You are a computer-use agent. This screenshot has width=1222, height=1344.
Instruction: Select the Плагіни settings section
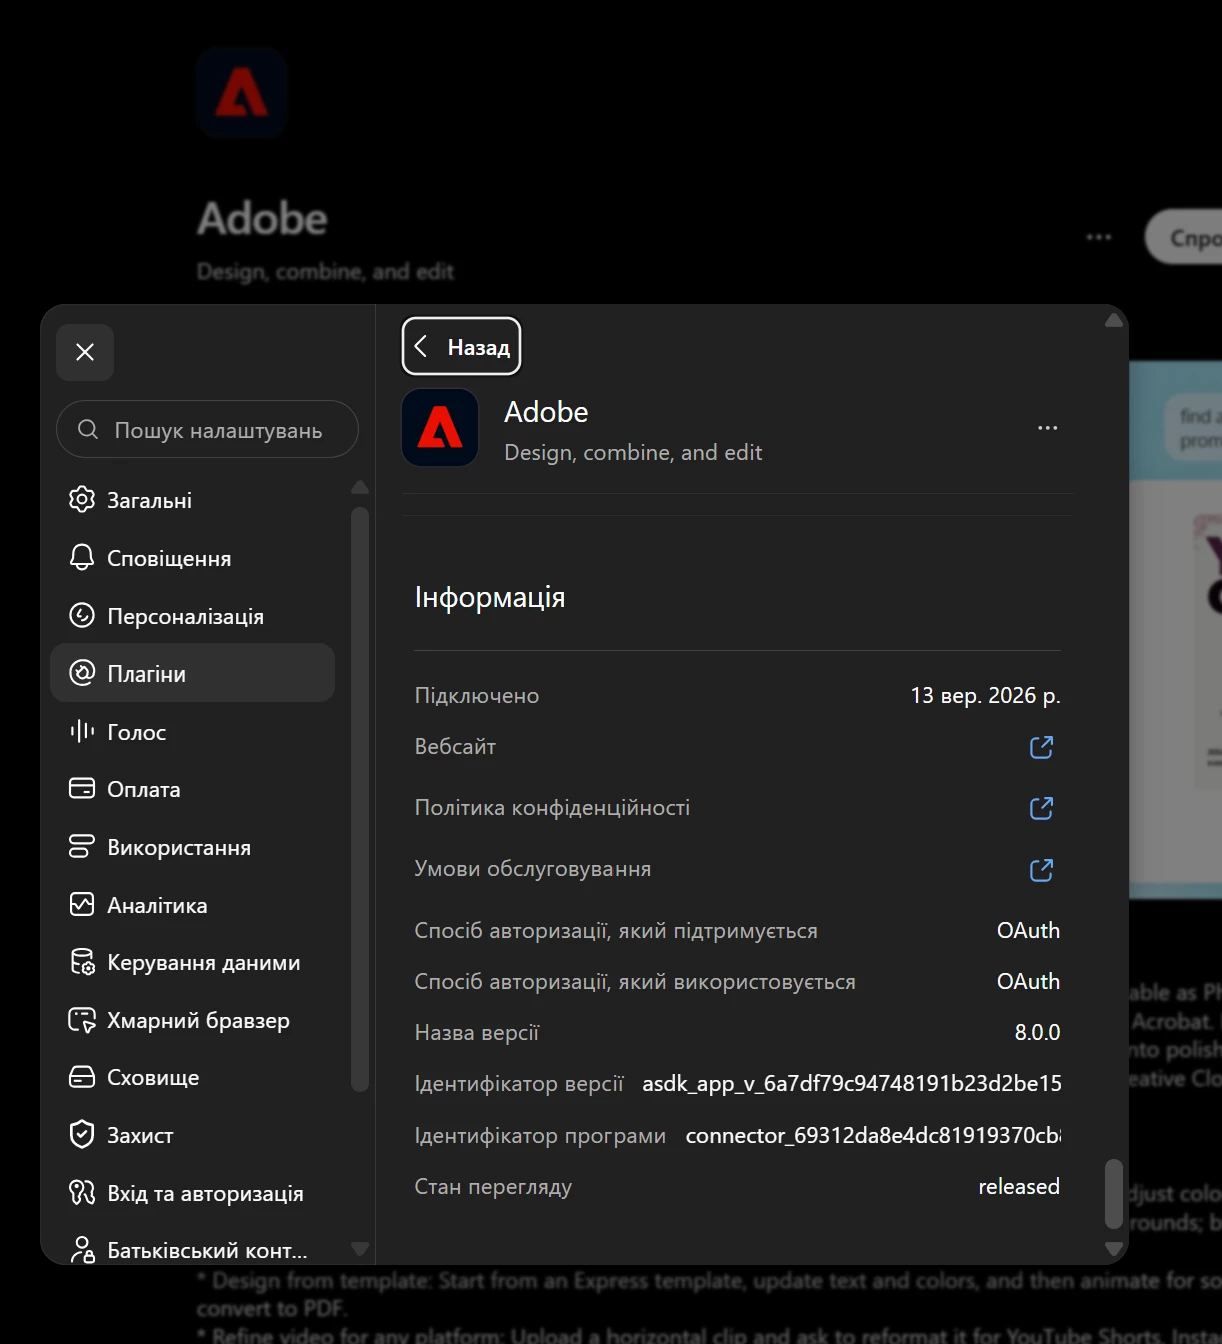coord(192,673)
